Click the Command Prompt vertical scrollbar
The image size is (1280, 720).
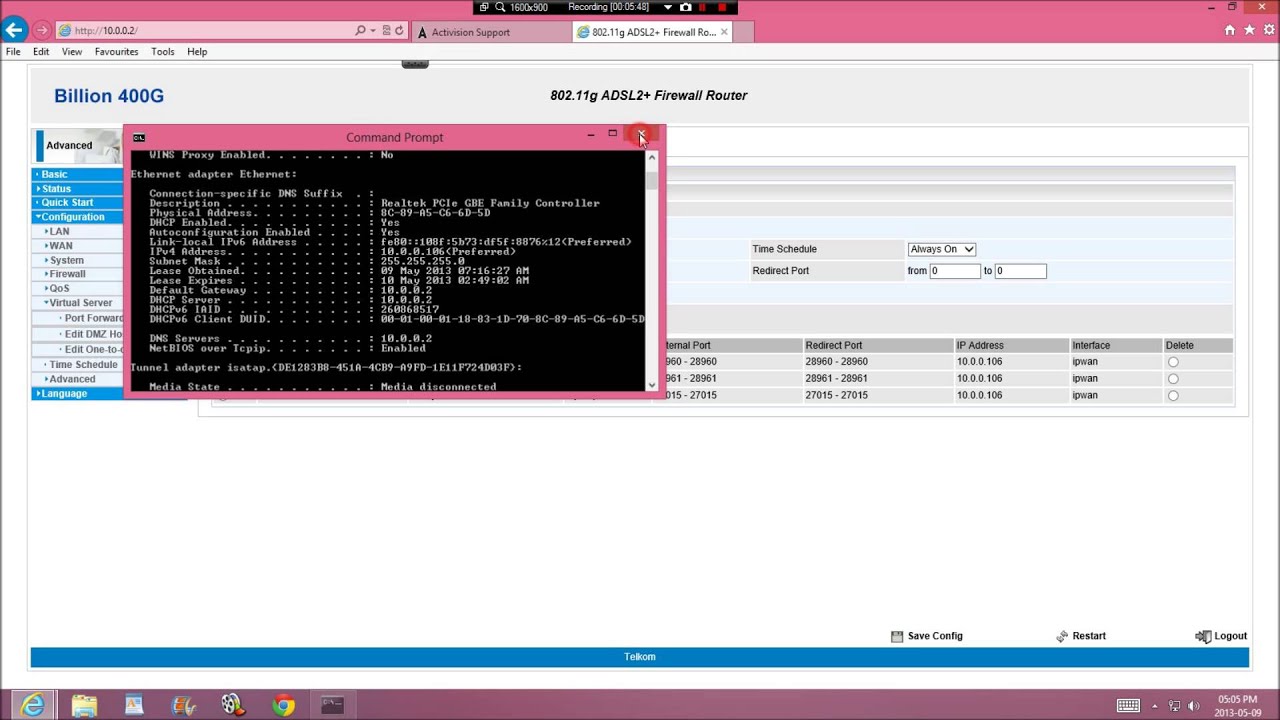(652, 270)
